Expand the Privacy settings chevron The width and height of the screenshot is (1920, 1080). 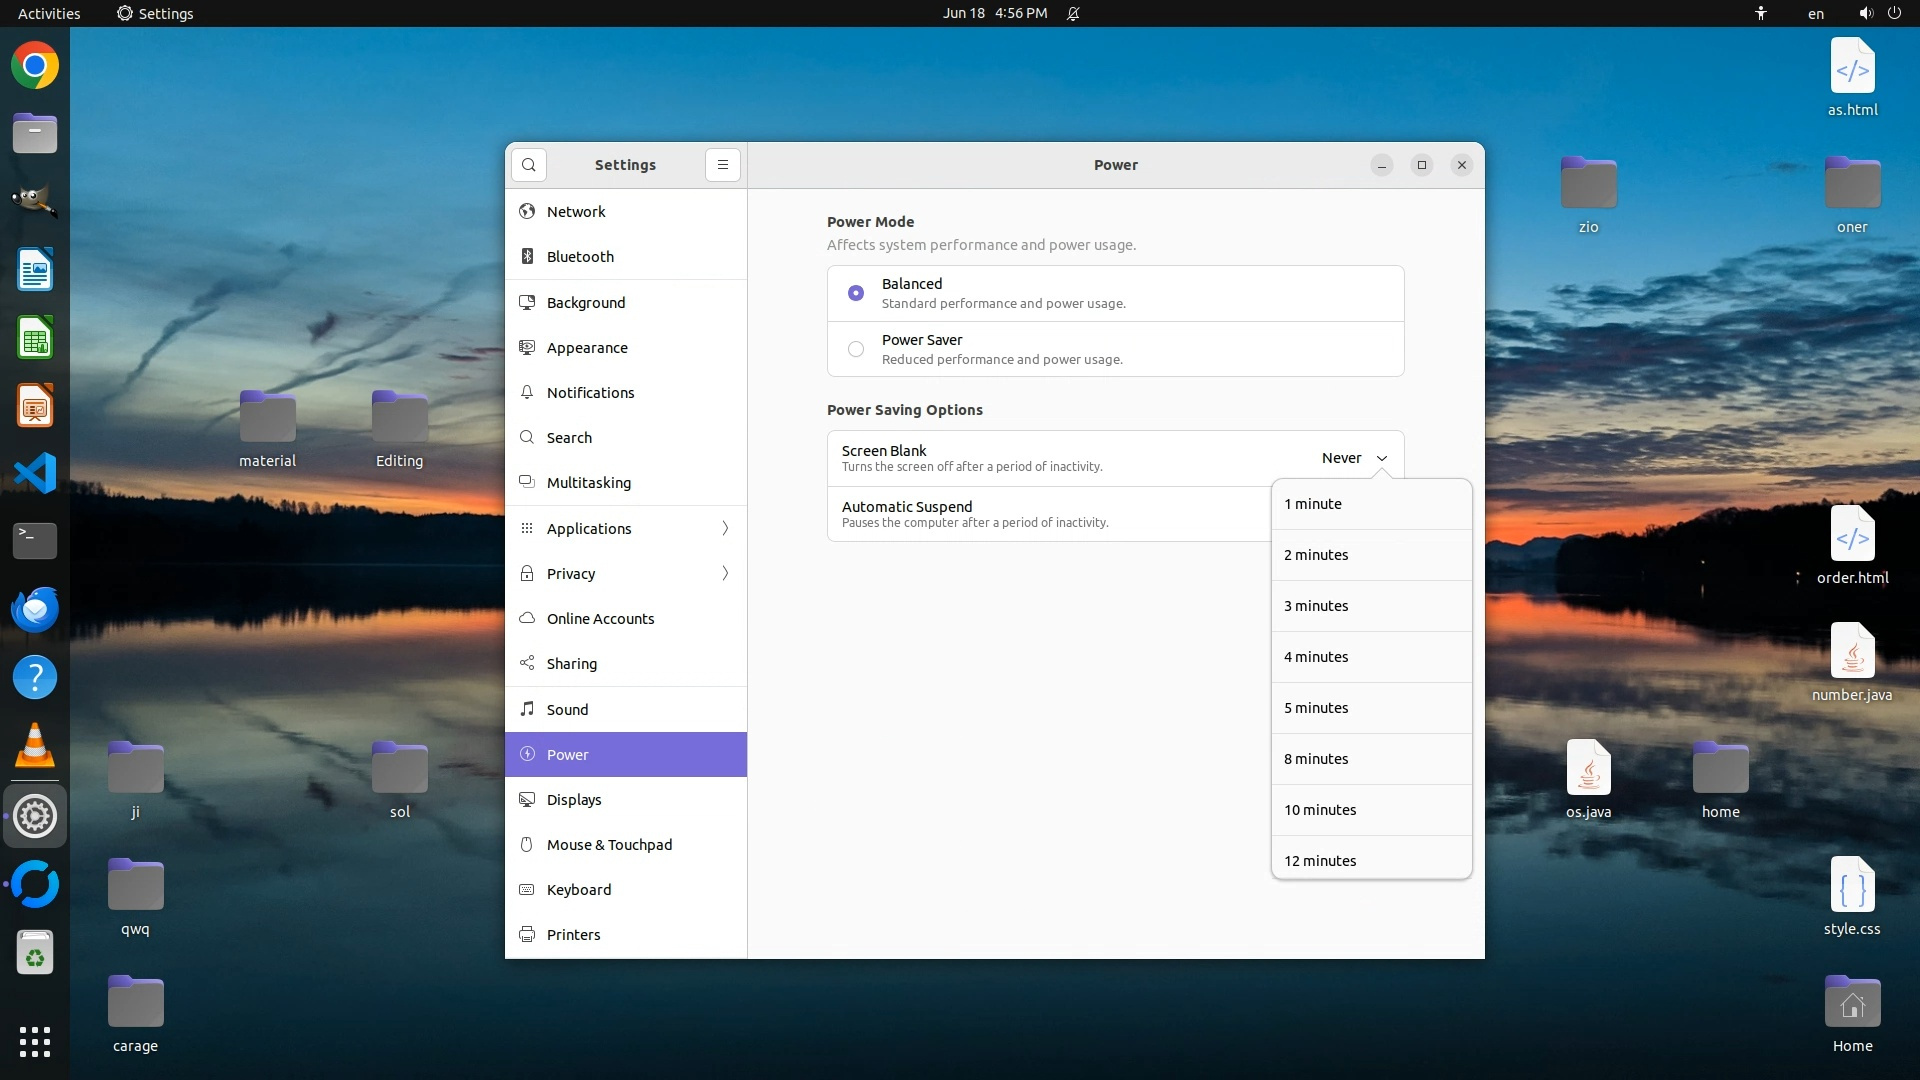(725, 574)
